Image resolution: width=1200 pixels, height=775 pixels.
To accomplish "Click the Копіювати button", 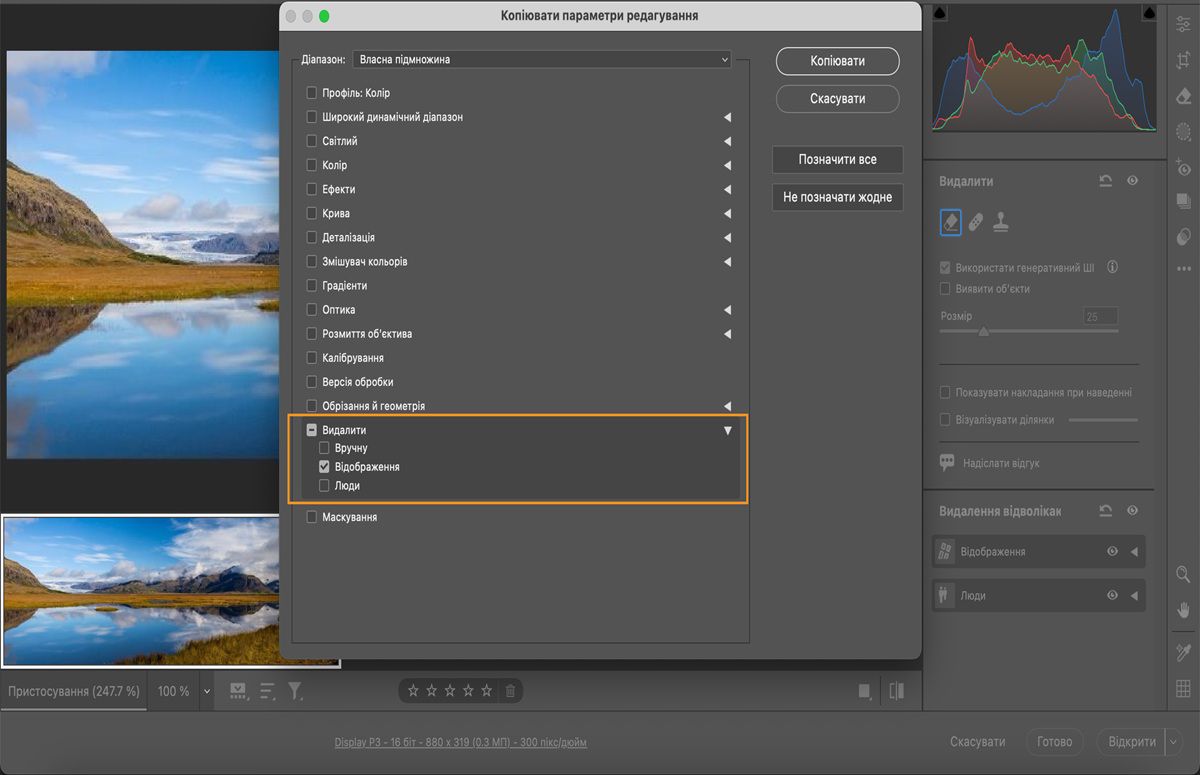I will pos(838,61).
